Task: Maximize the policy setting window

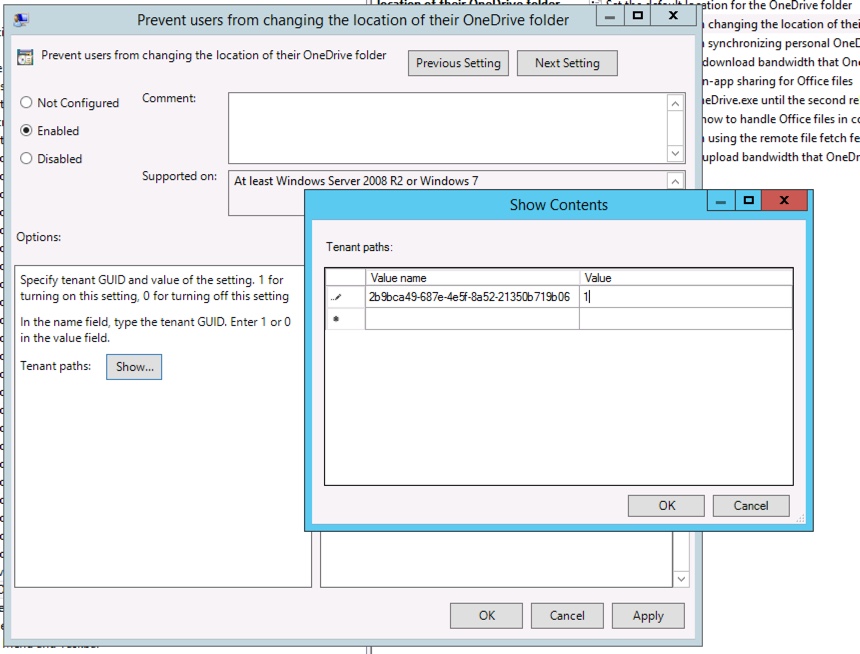Action: pyautogui.click(x=637, y=15)
